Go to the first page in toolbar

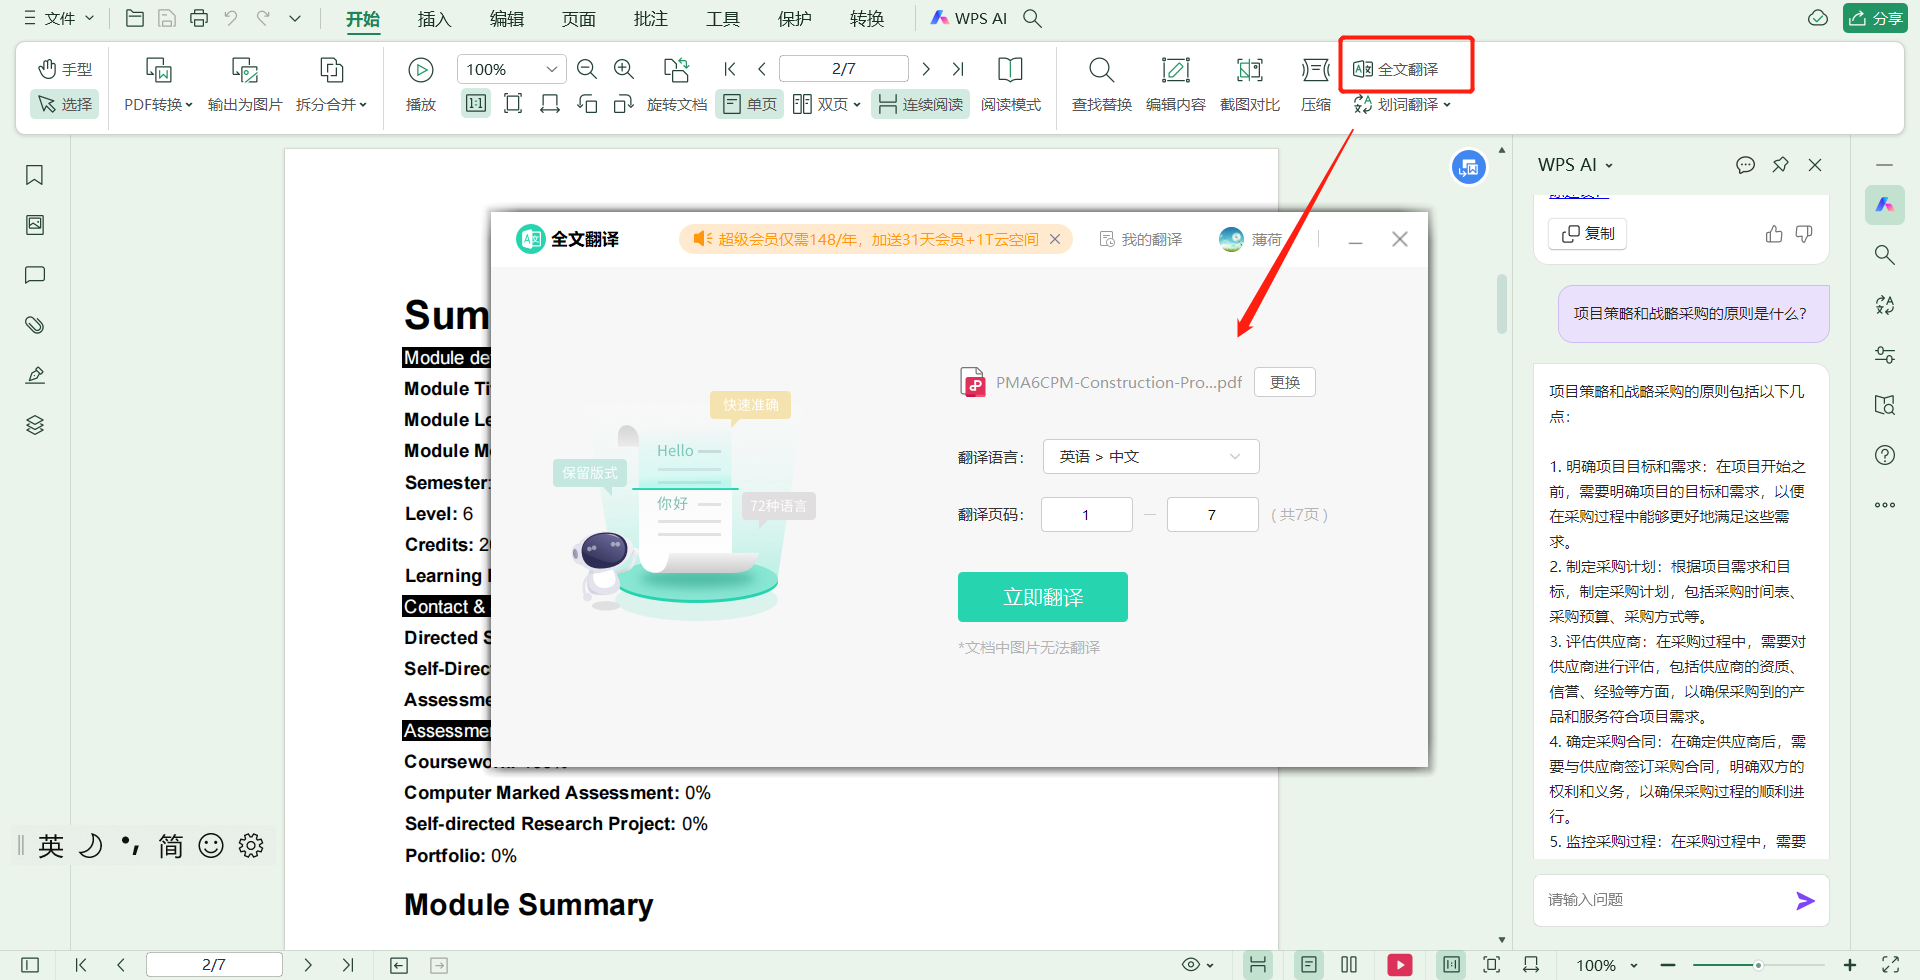click(x=730, y=69)
